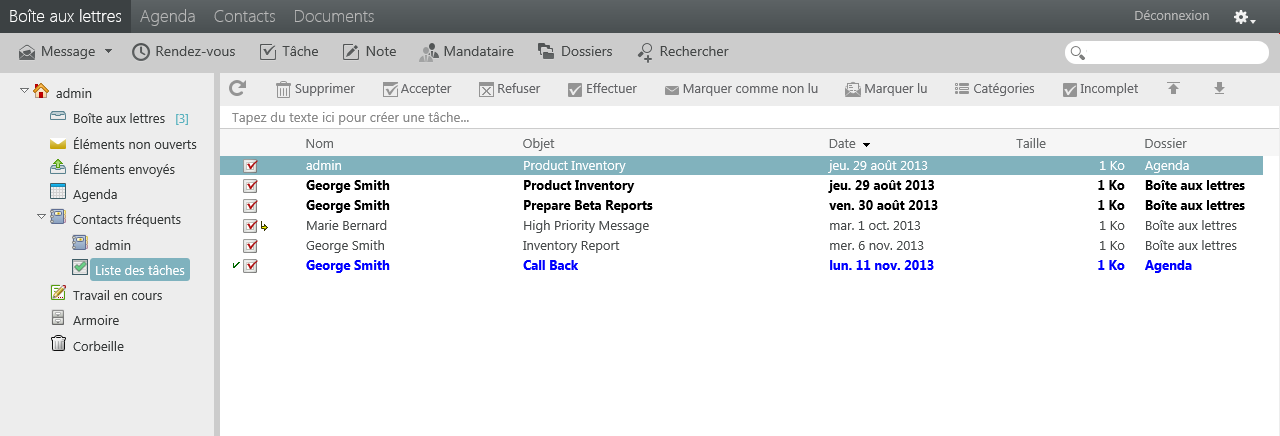
Task: Click the refresh icon in the task toolbar
Action: (x=237, y=88)
